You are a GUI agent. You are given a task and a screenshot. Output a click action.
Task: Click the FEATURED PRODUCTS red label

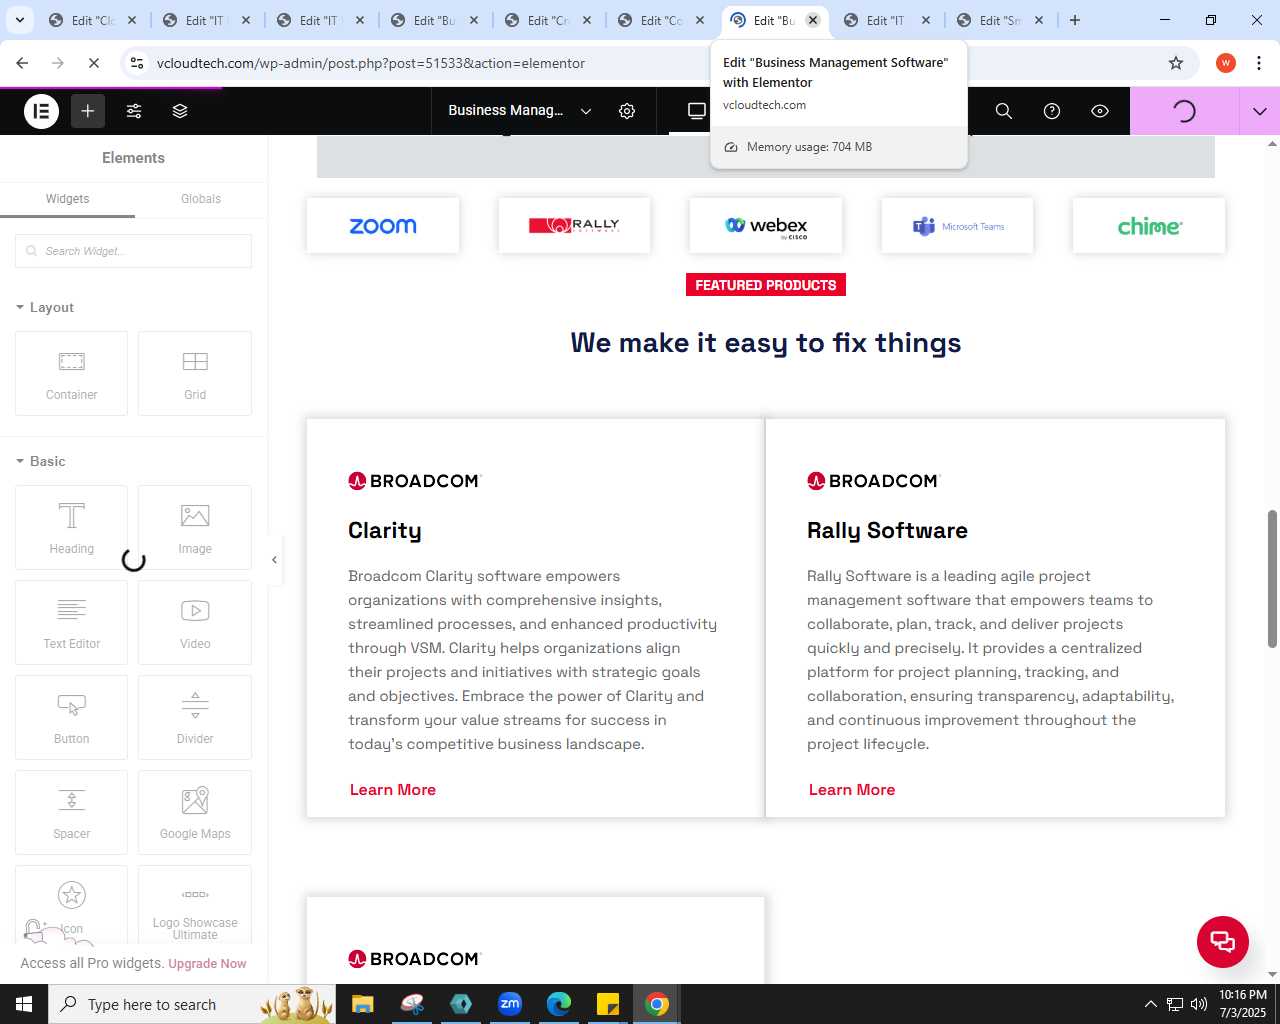[x=766, y=285]
